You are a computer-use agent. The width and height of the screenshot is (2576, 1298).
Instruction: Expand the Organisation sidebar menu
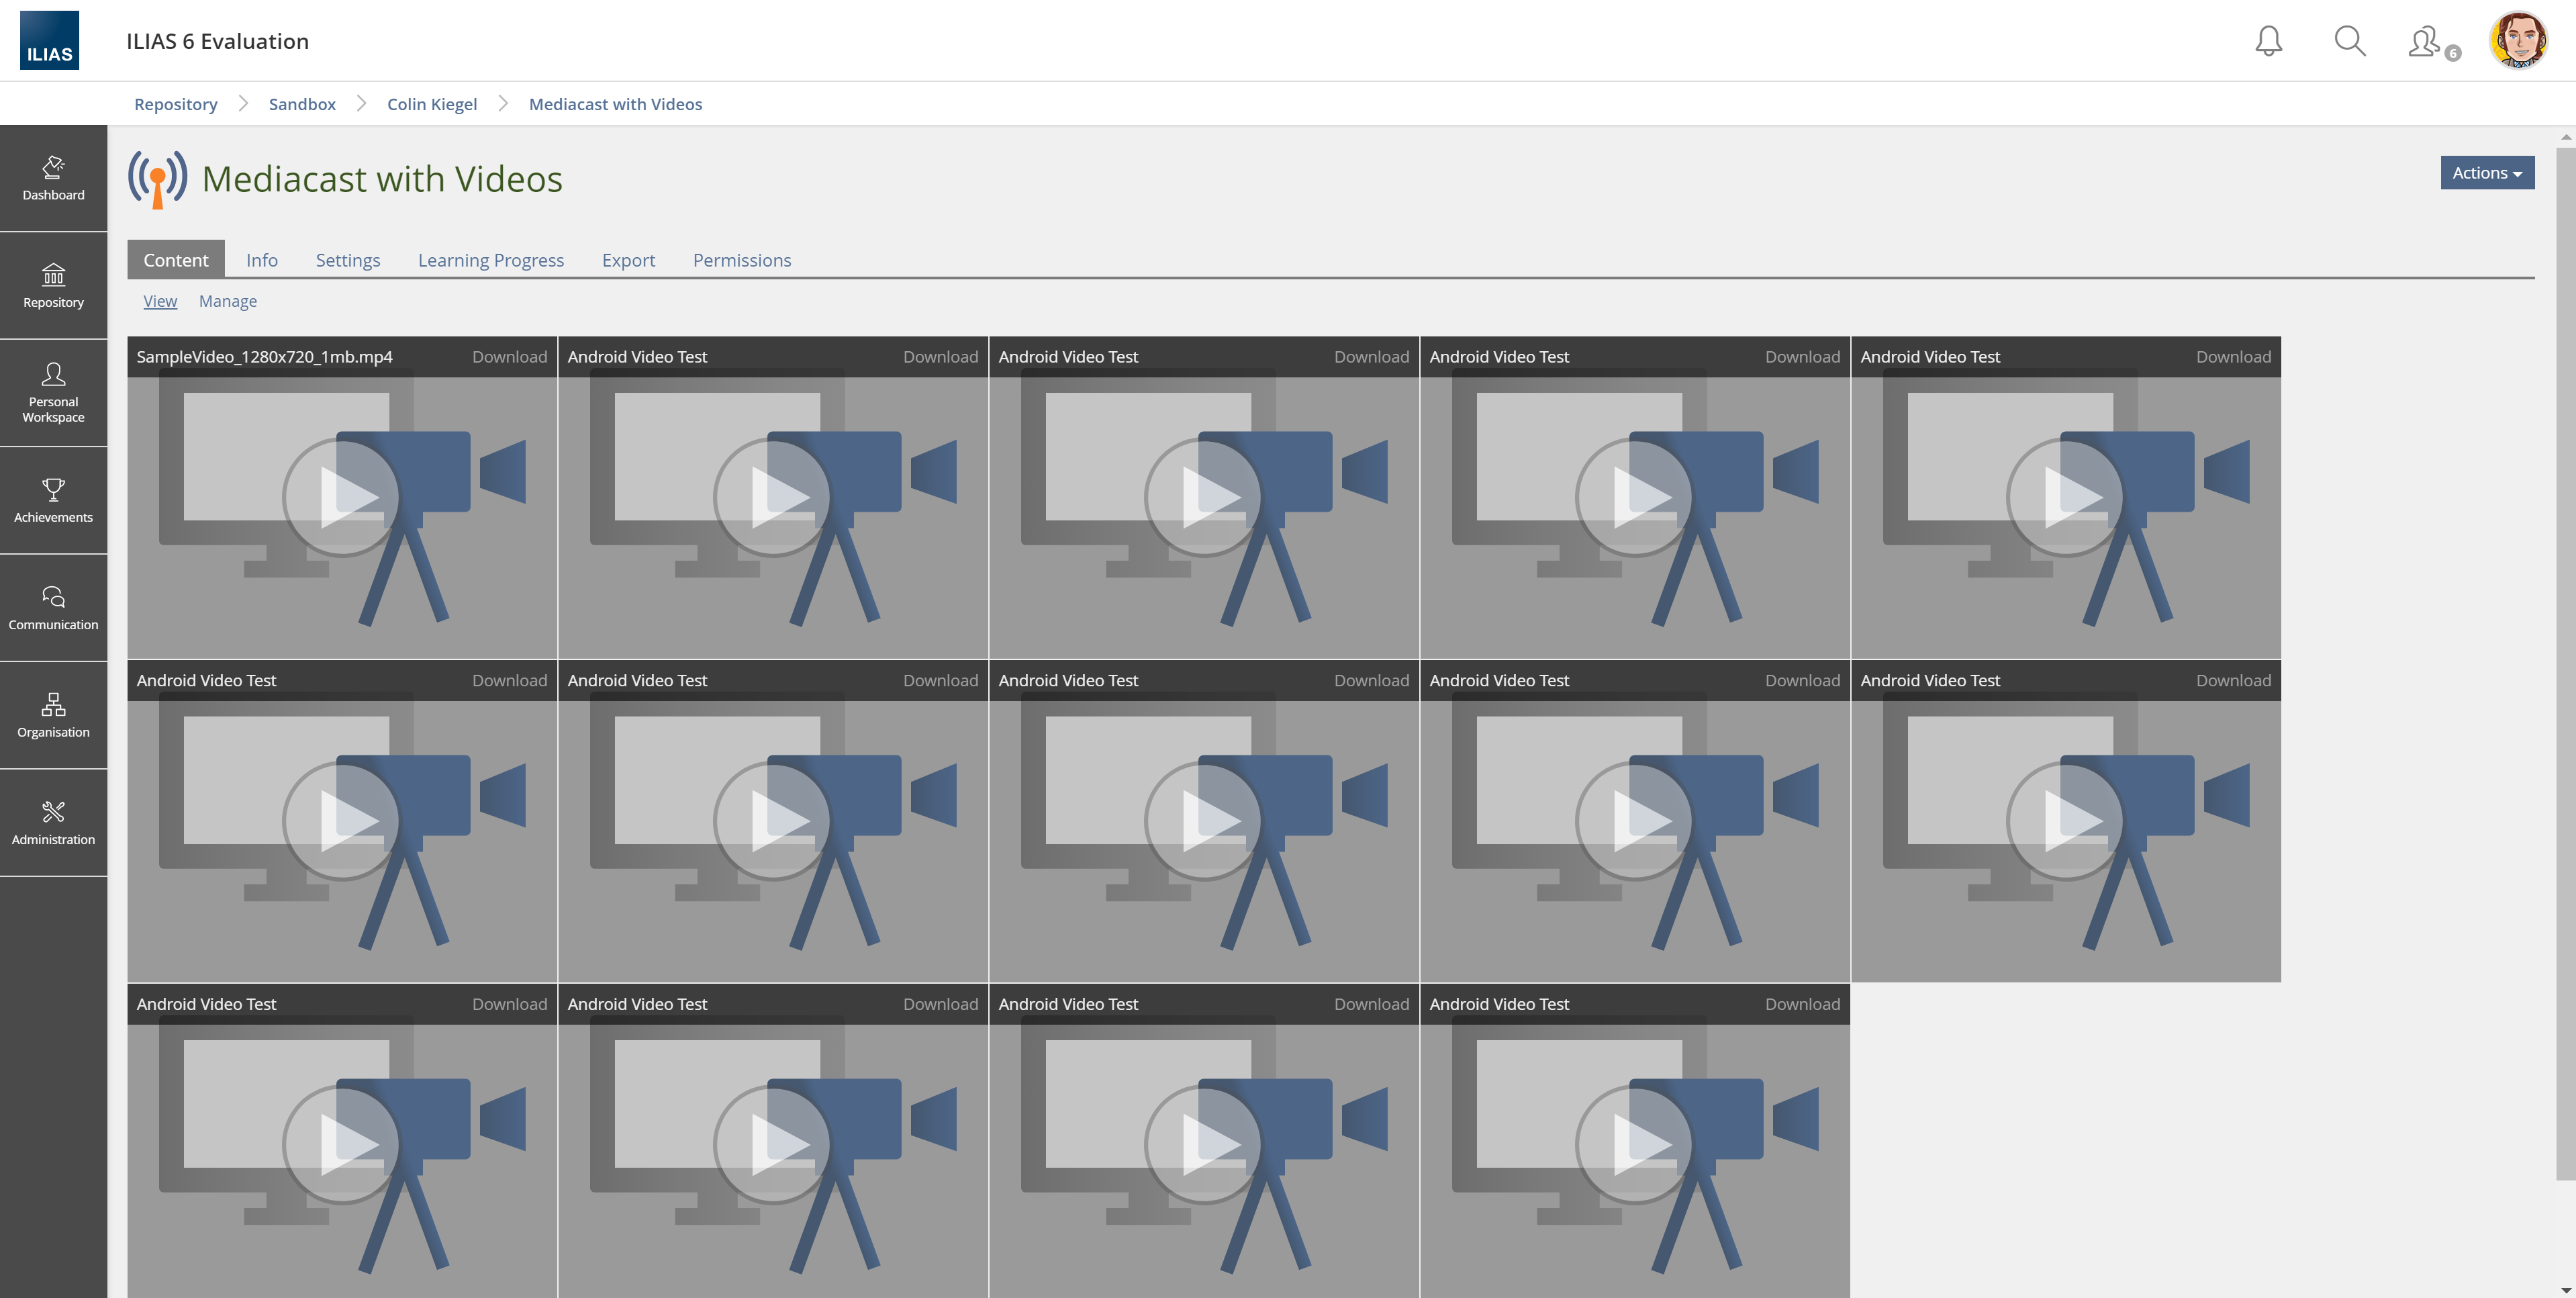[54, 716]
